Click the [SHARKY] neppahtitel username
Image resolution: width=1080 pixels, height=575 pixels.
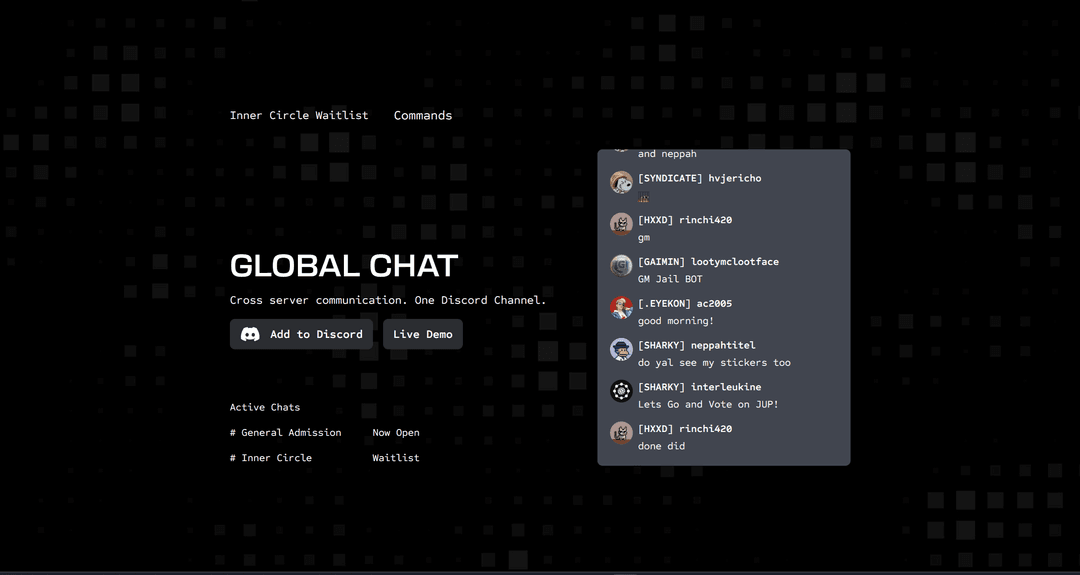pos(697,345)
